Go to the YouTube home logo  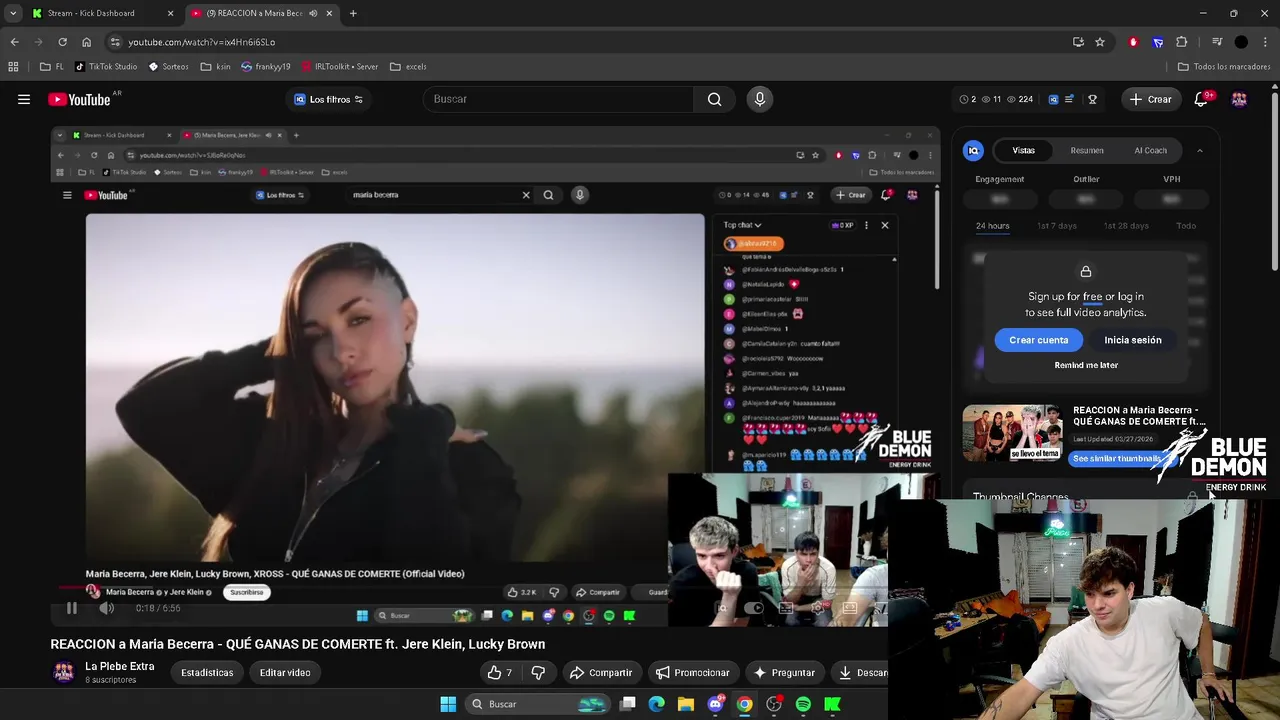click(79, 99)
